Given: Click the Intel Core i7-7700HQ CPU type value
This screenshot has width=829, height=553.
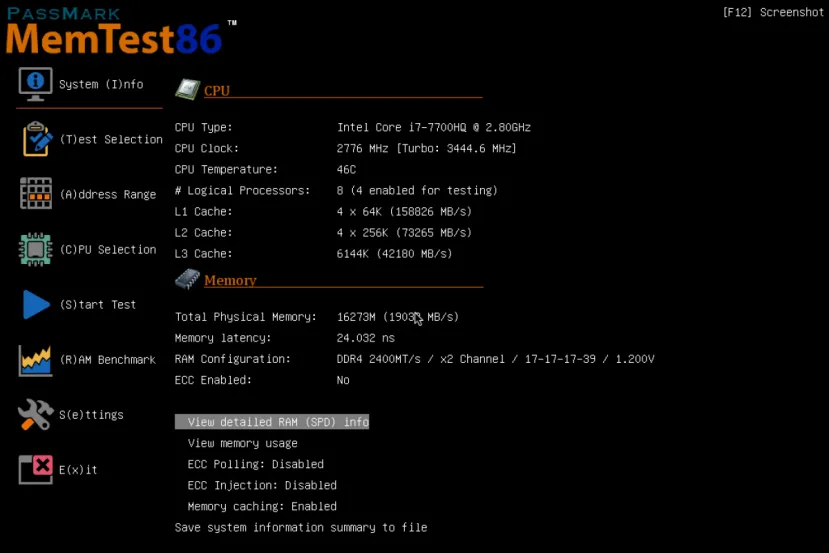Looking at the screenshot, I should coord(434,127).
